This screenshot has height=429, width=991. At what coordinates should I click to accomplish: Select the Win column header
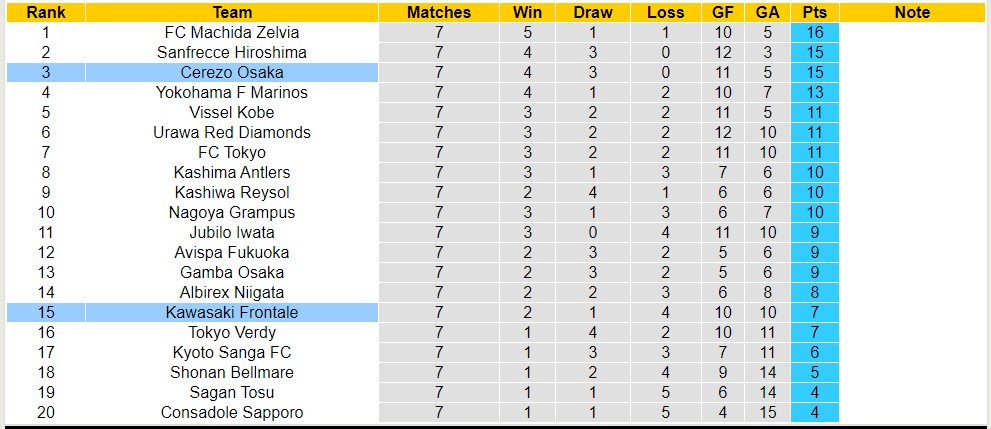pos(527,12)
